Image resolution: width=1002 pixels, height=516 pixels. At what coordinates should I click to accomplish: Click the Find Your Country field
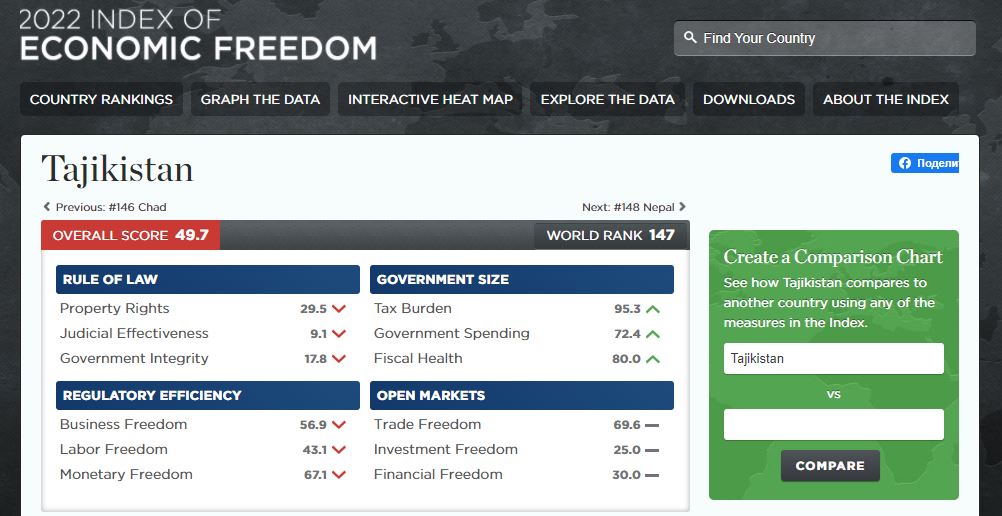pos(834,38)
